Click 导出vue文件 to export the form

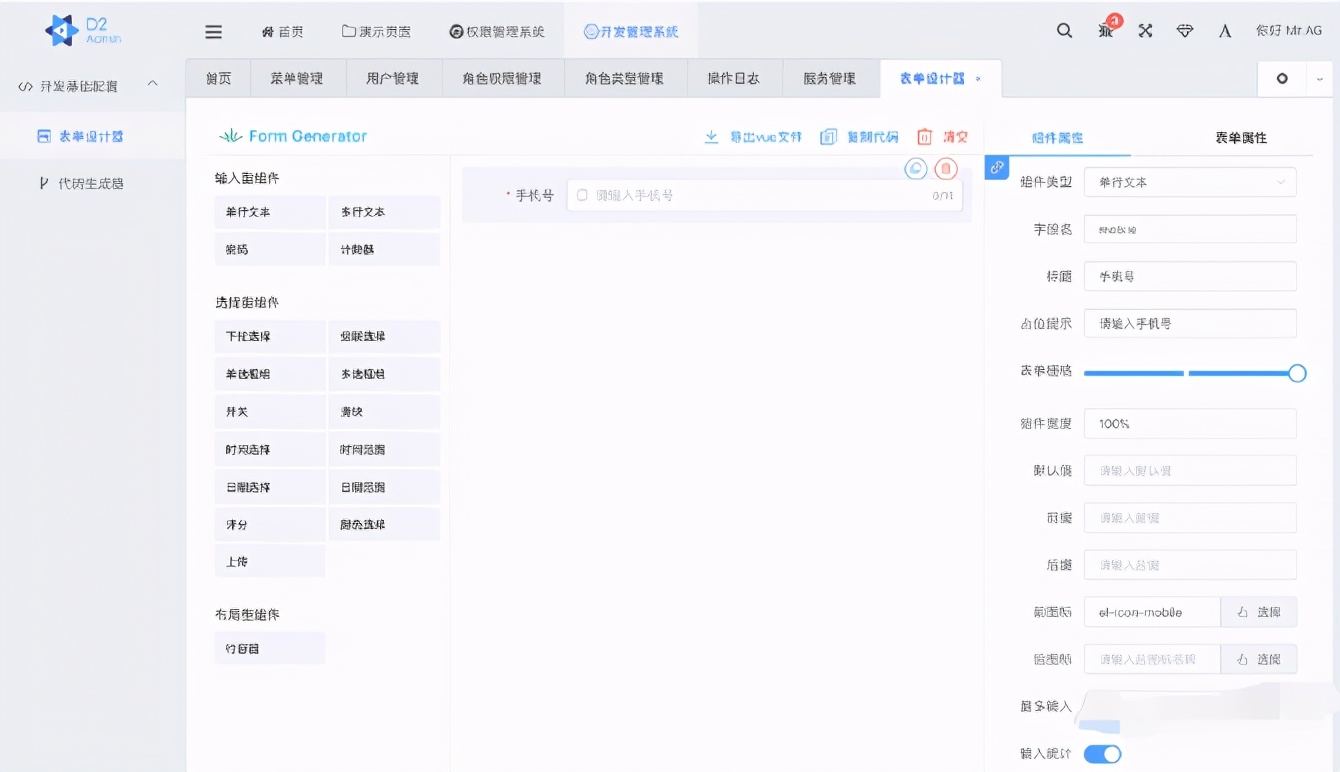pos(753,136)
